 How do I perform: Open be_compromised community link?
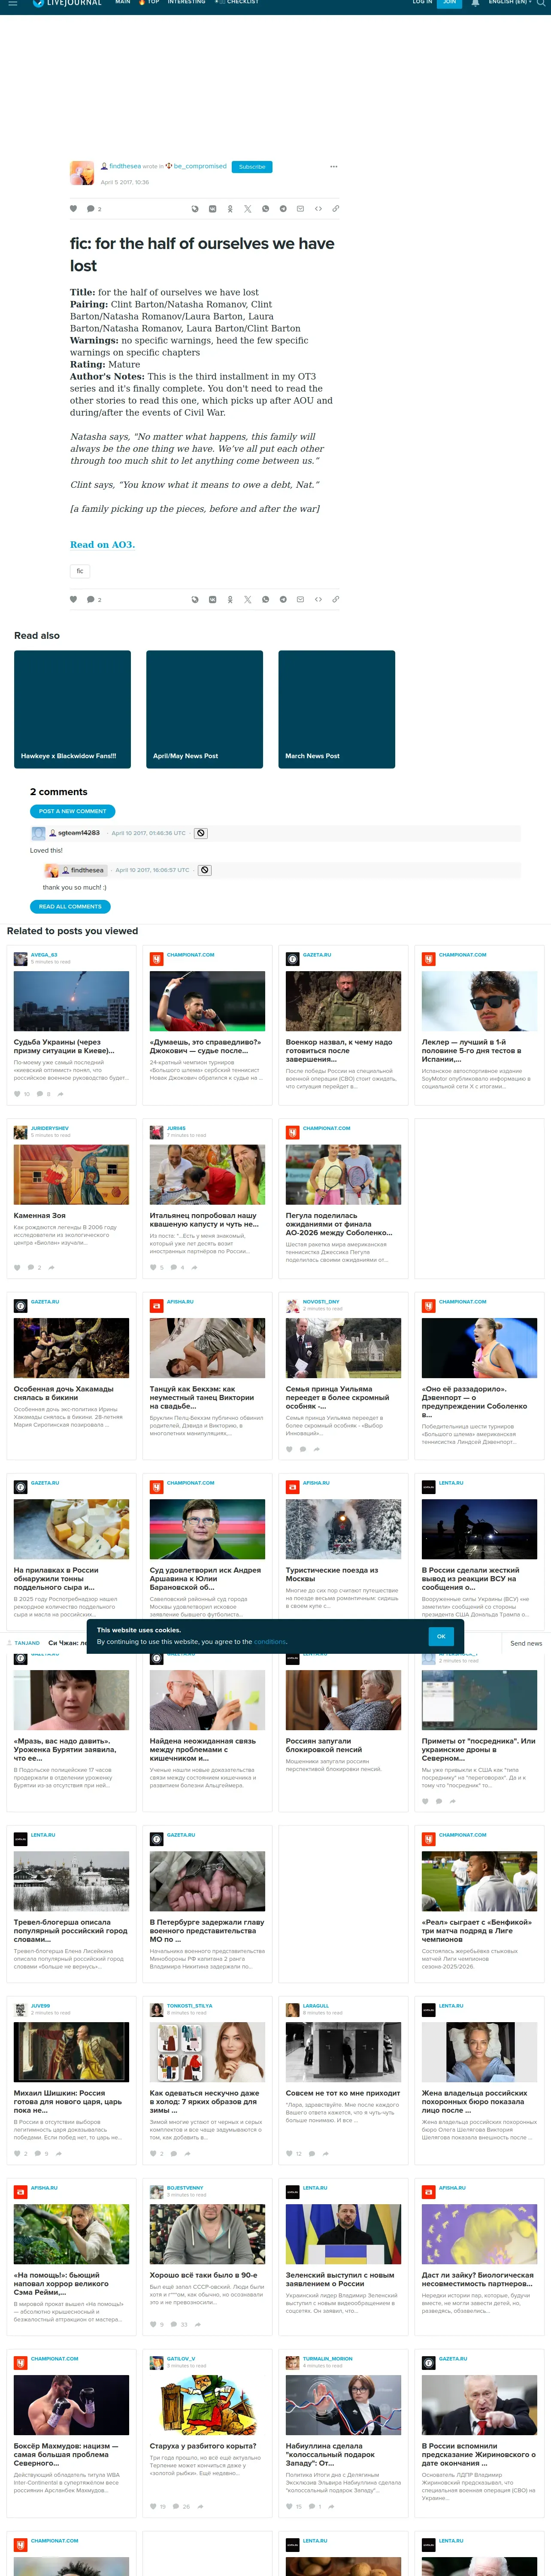coord(200,166)
